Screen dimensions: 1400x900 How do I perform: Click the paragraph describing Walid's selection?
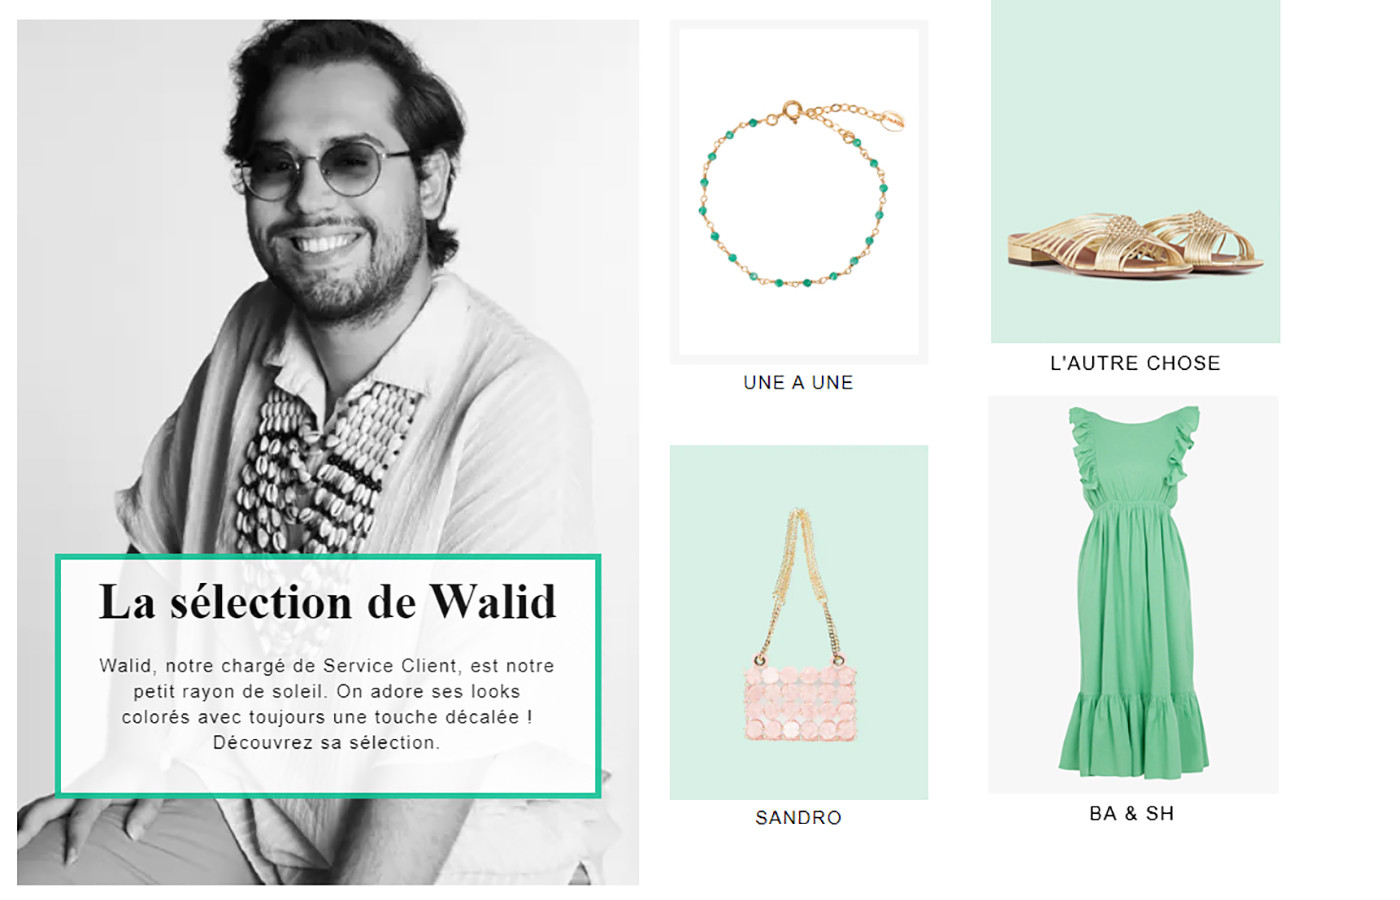click(x=326, y=704)
